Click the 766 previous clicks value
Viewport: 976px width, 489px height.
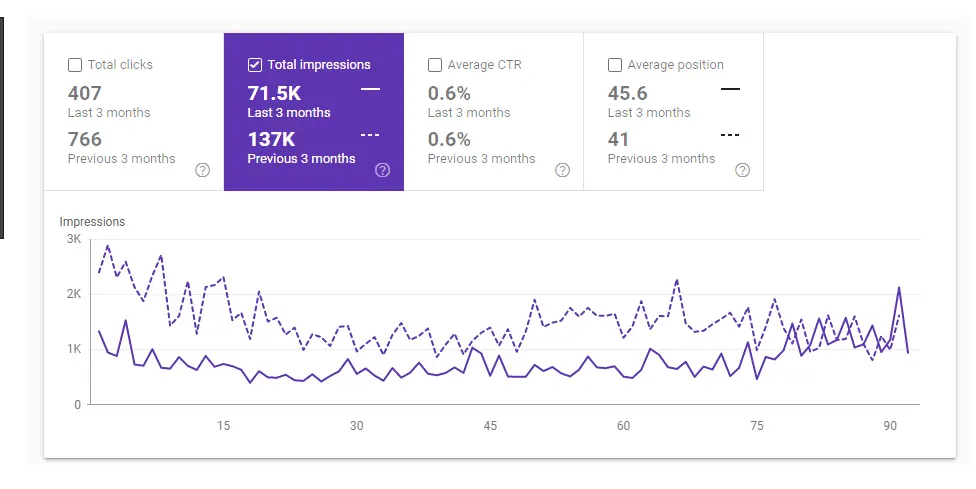tap(85, 139)
